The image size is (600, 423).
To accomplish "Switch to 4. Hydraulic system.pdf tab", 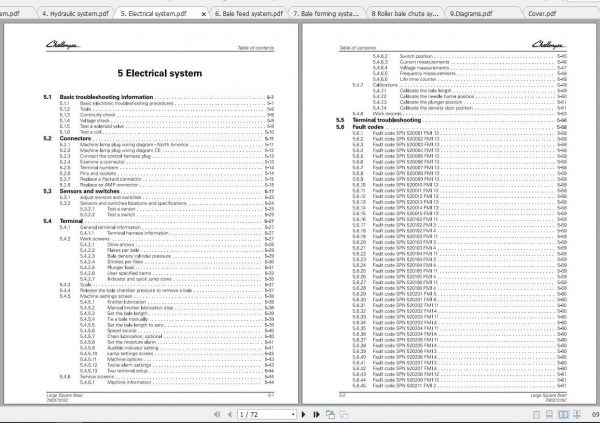I will 75,13.
